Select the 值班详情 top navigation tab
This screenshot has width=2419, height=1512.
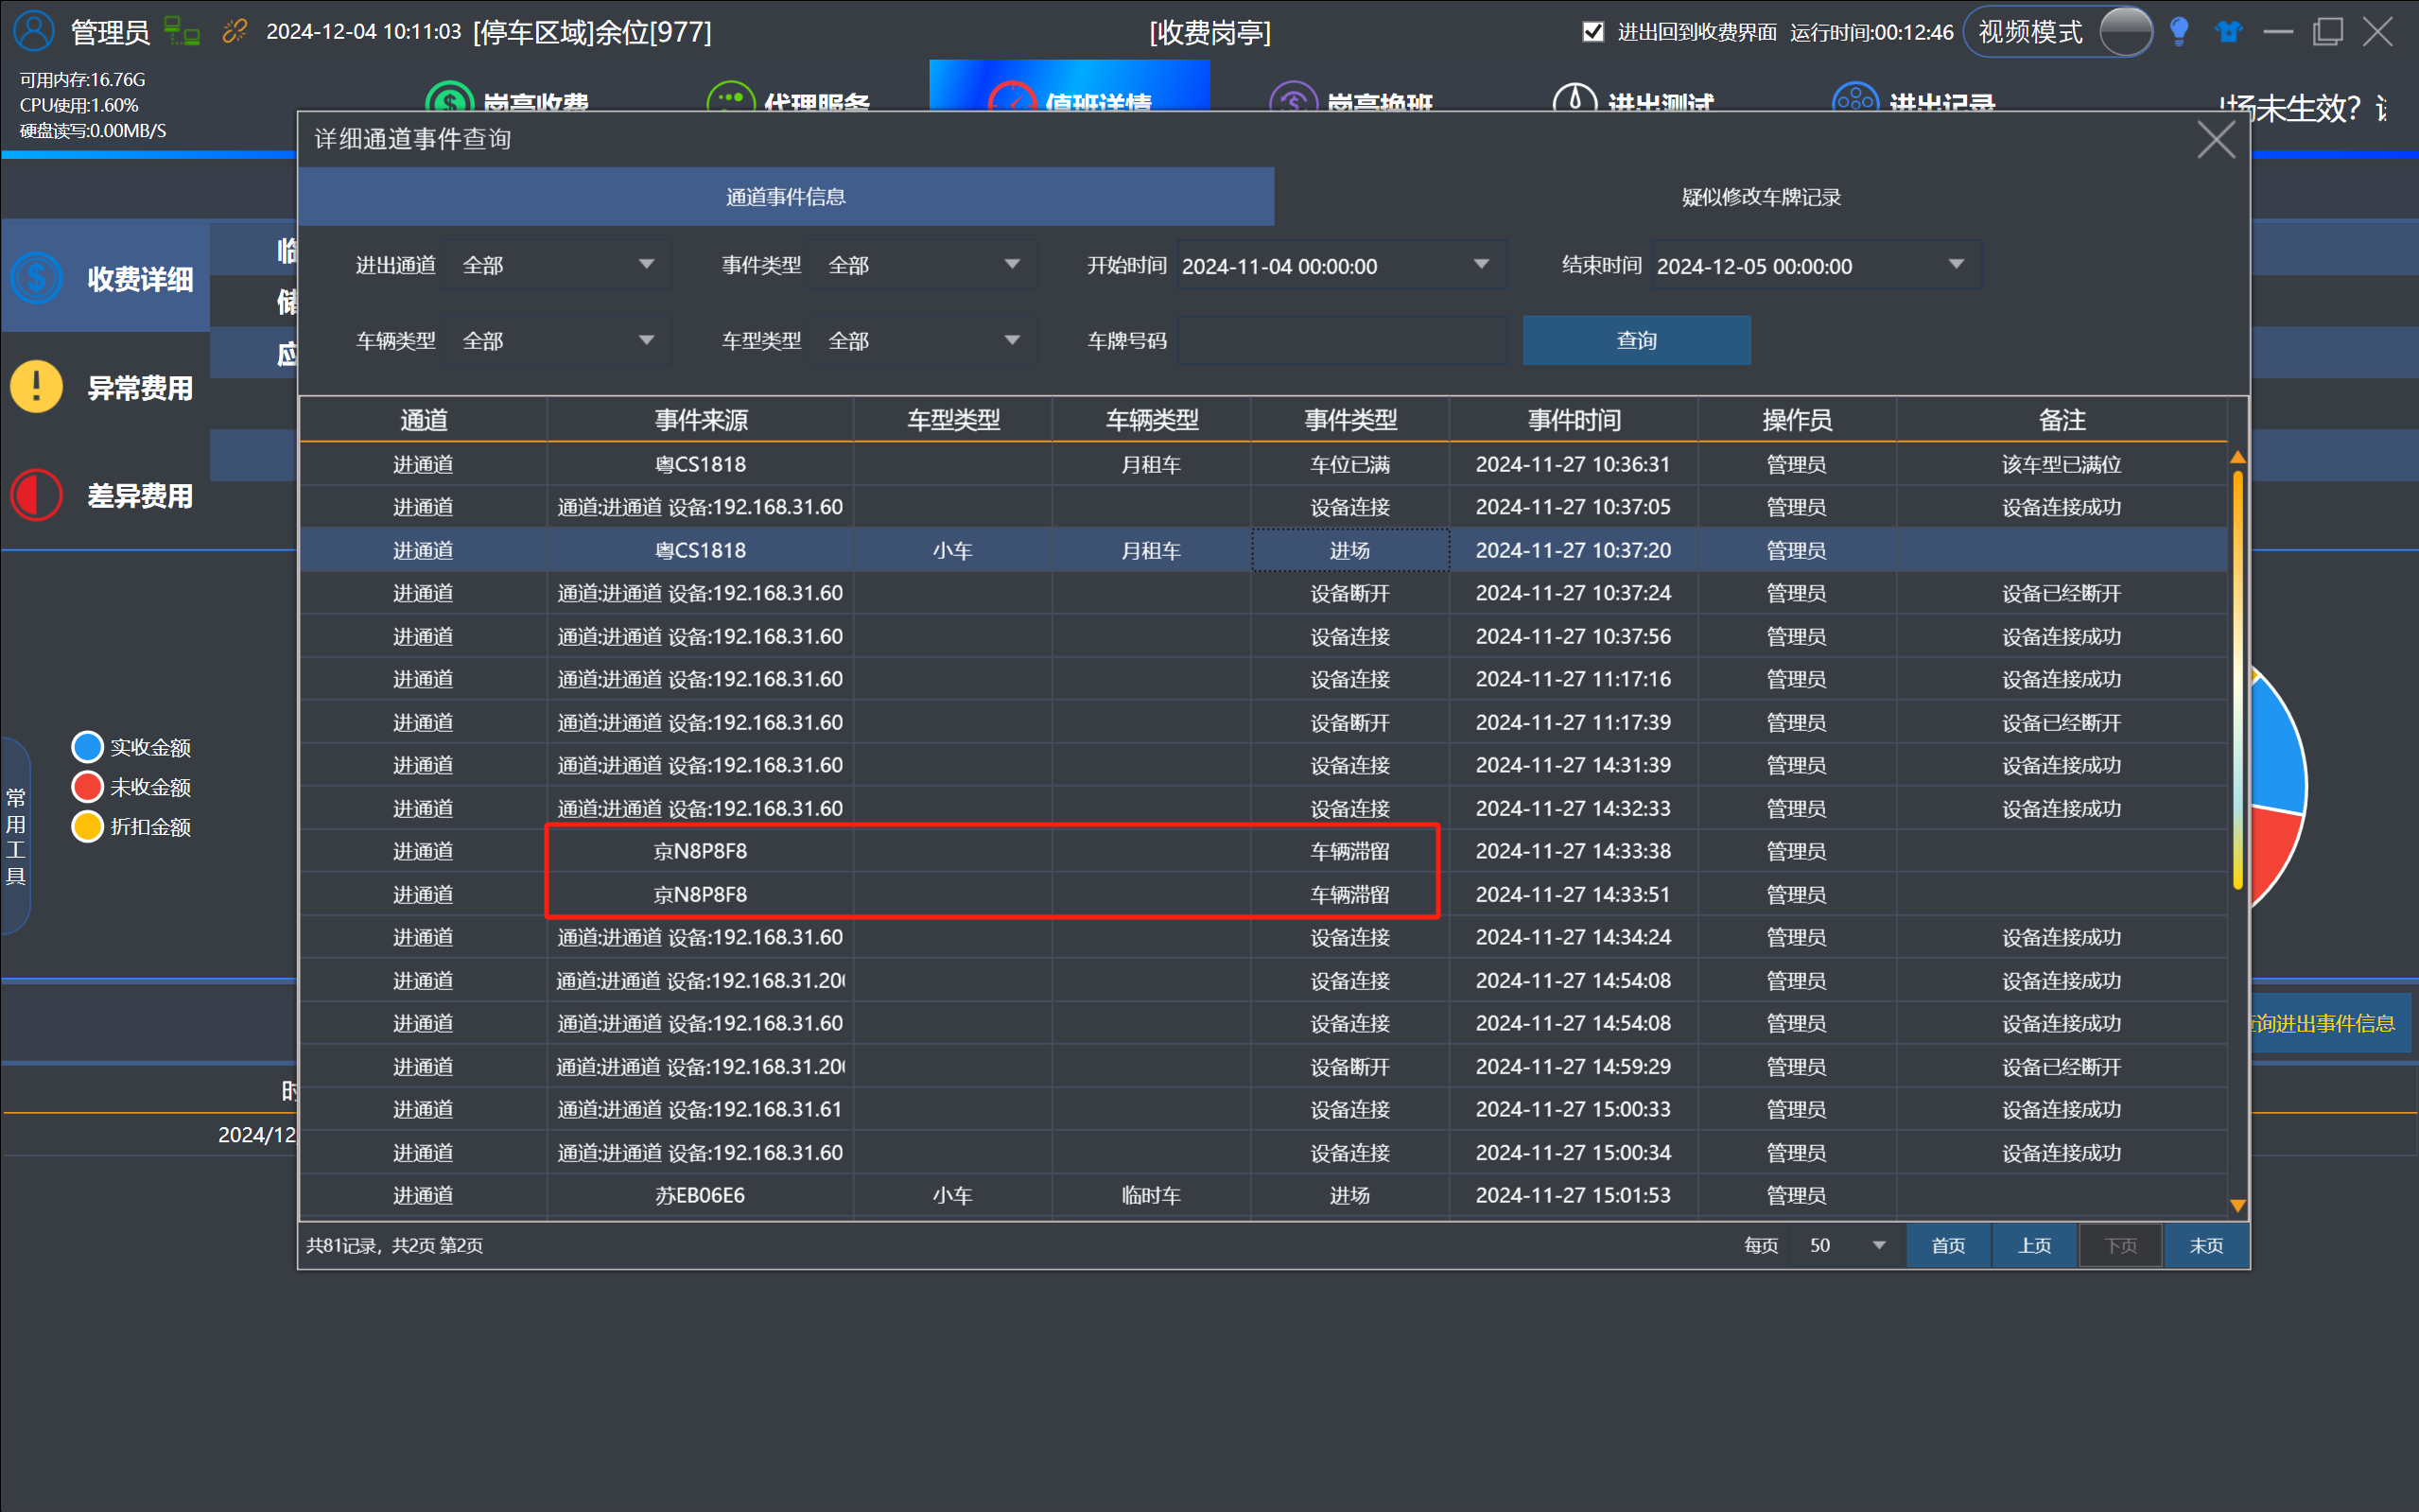point(1069,87)
